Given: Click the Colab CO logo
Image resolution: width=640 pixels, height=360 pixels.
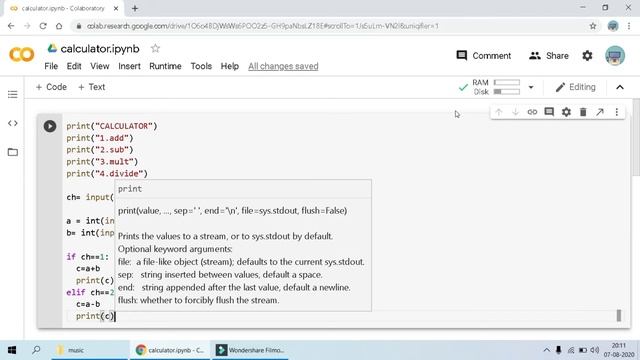Looking at the screenshot, I should pos(22,54).
